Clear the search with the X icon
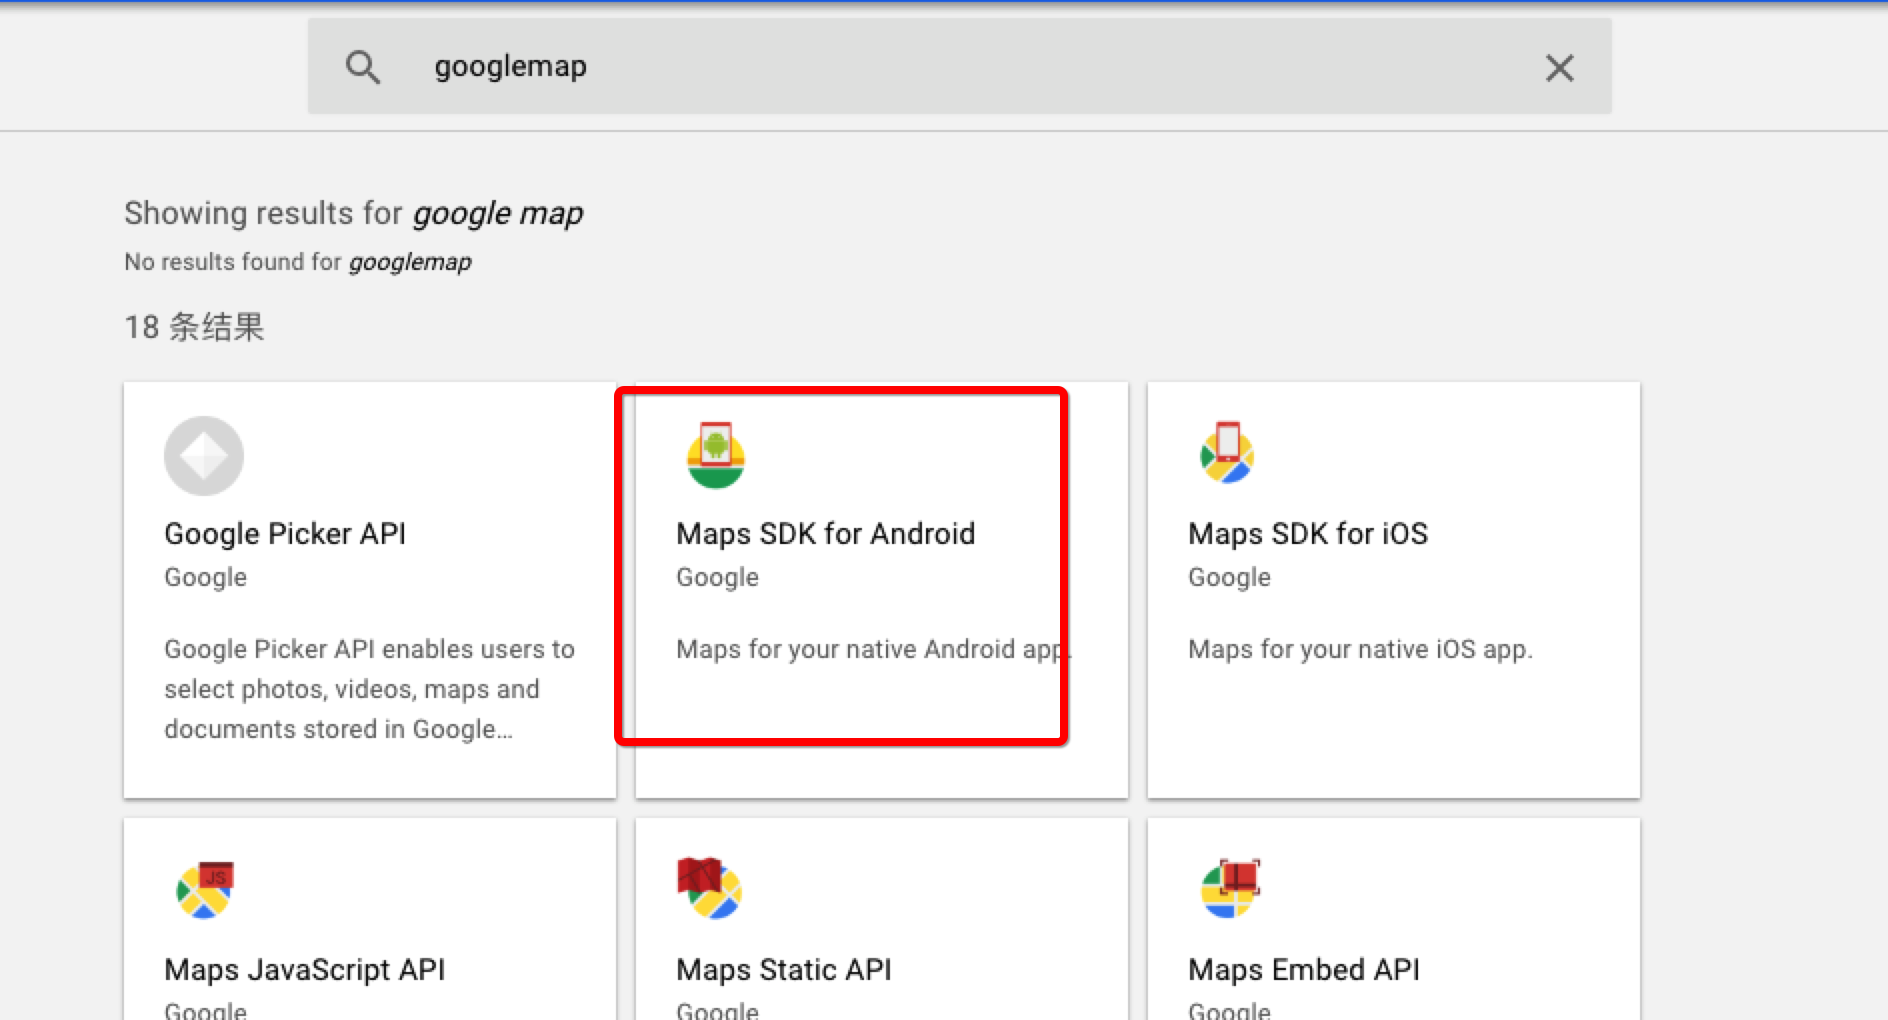 [1559, 68]
